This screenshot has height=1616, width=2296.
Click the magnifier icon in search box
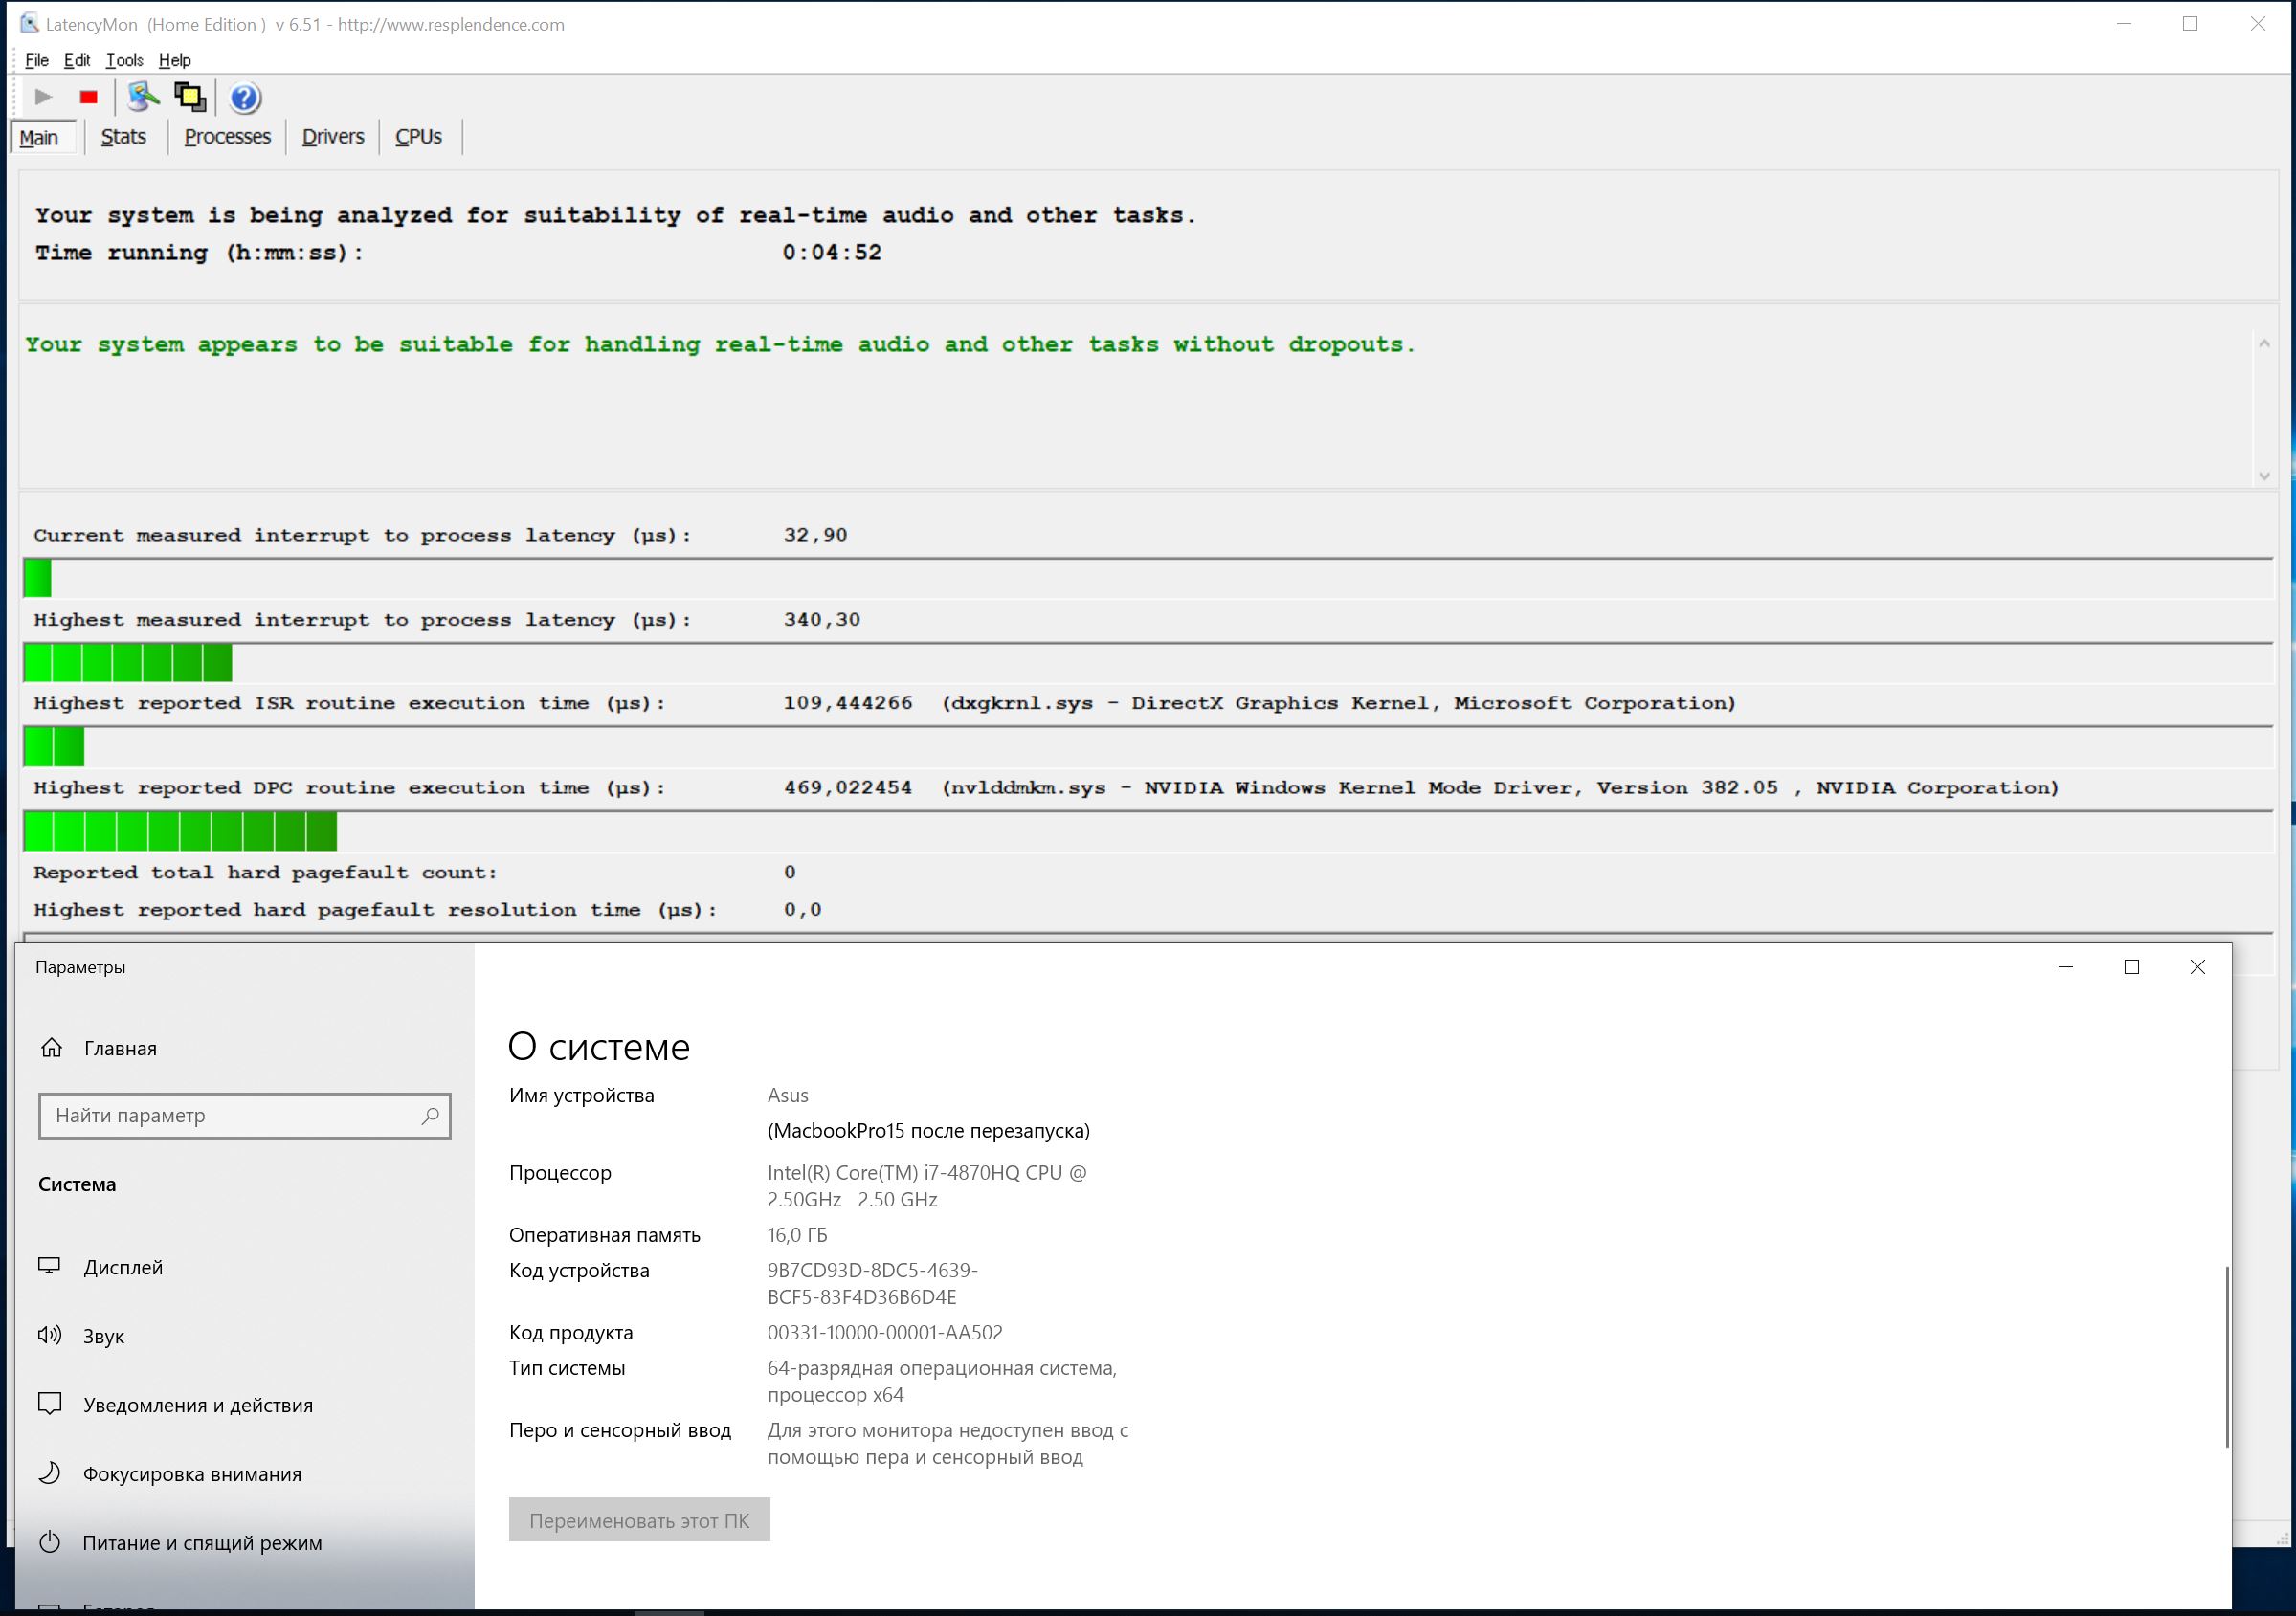[x=430, y=1116]
